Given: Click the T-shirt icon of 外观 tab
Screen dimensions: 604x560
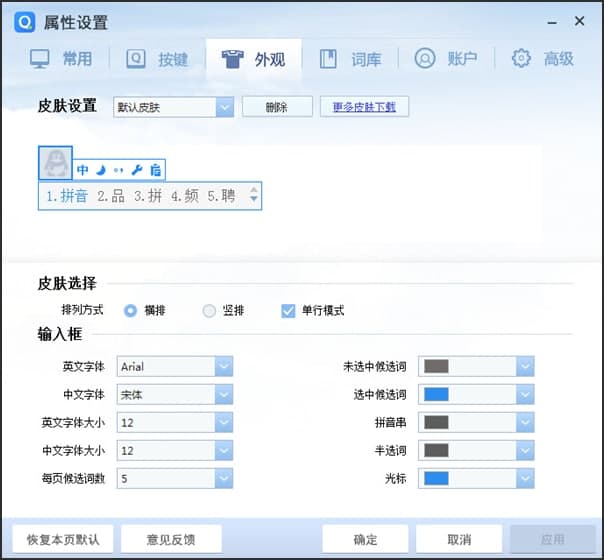Looking at the screenshot, I should pos(232,59).
